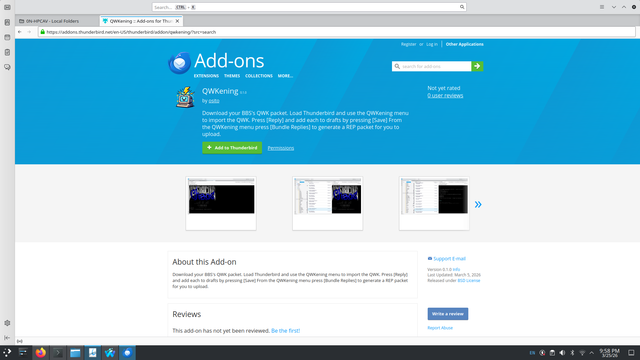Go forward with the forward arrow
This screenshot has width=640, height=360.
coord(29,32)
